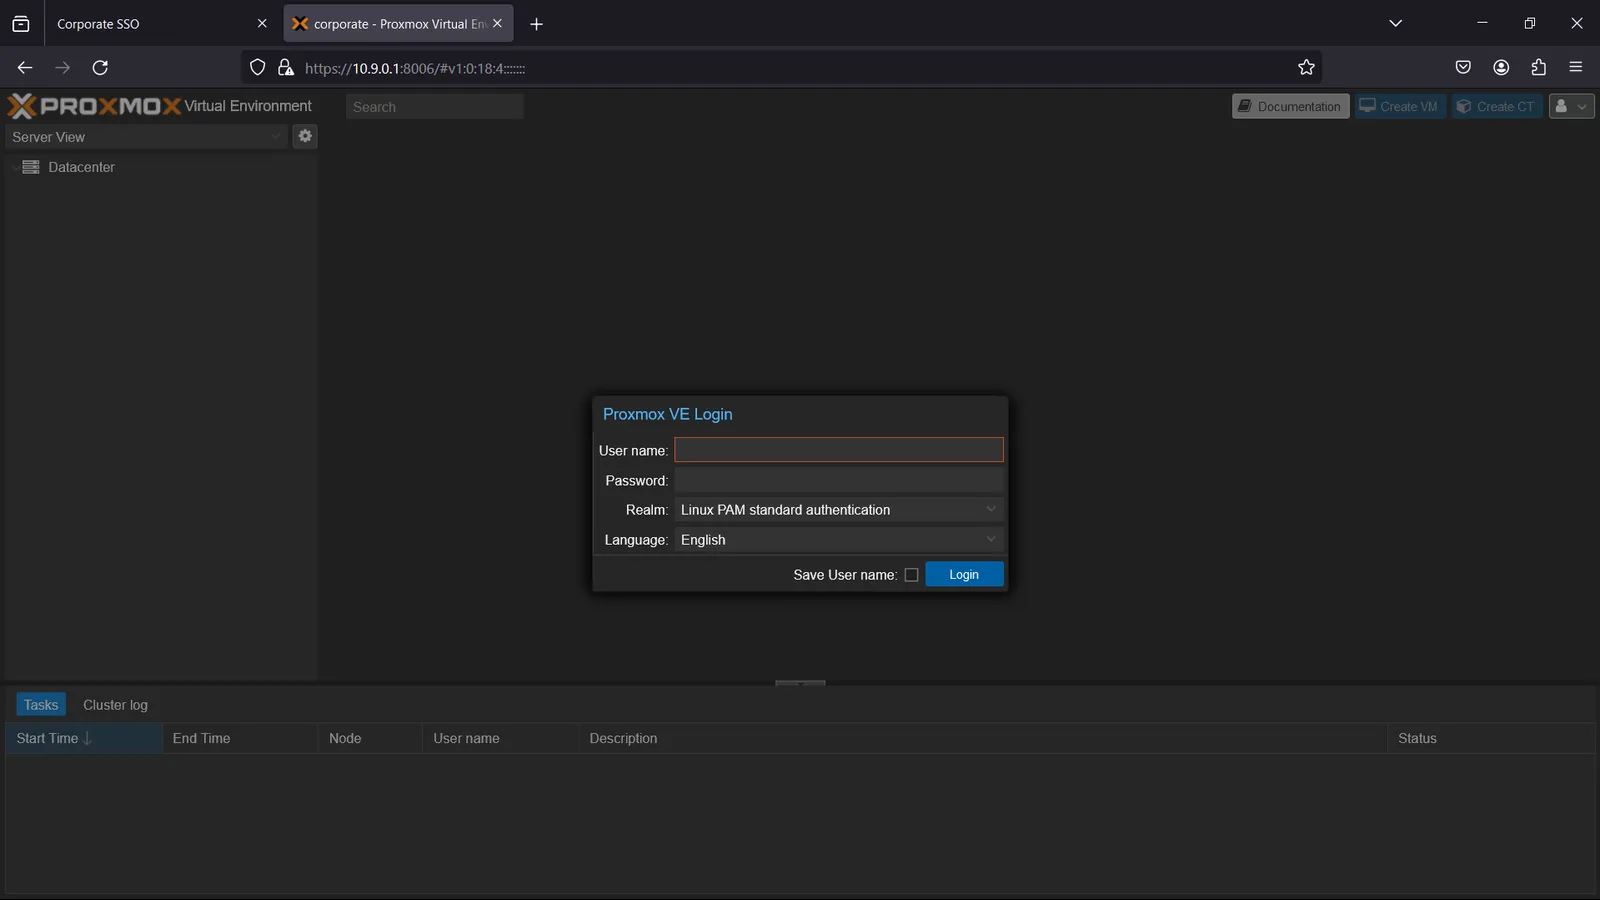The height and width of the screenshot is (900, 1600).
Task: Click the Create CT button
Action: pyautogui.click(x=1497, y=106)
